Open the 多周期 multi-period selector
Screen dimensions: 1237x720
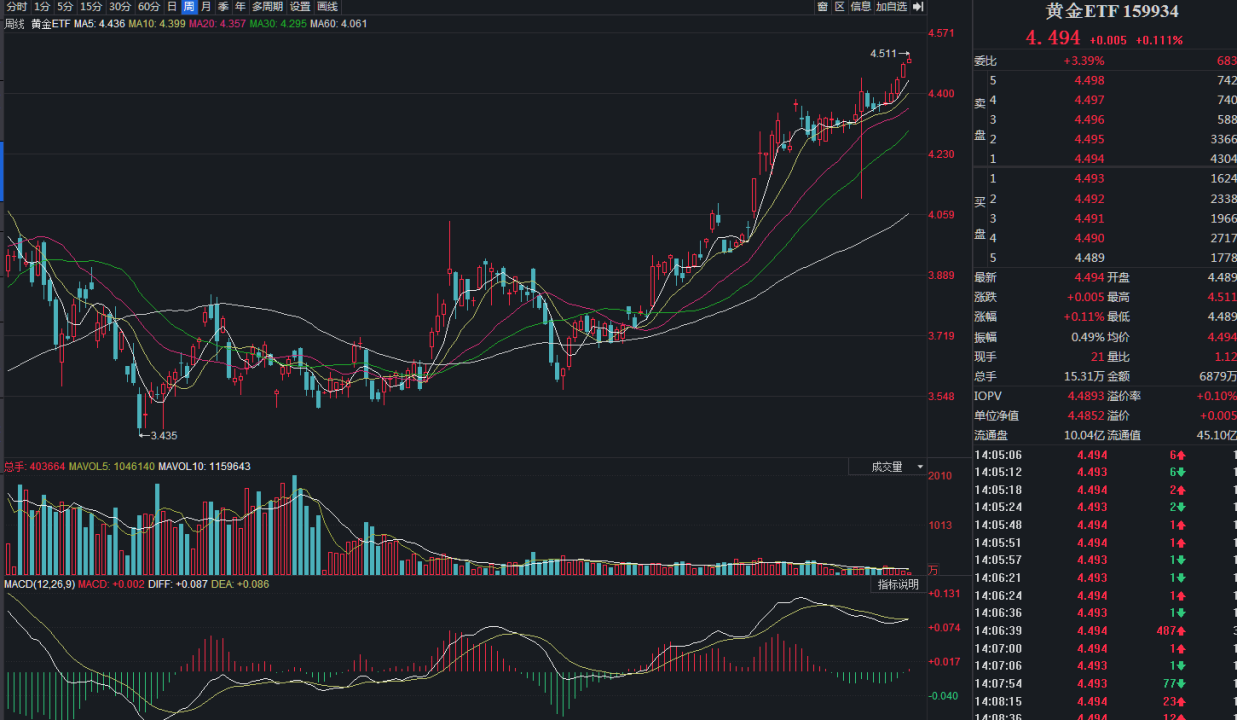pyautogui.click(x=267, y=7)
